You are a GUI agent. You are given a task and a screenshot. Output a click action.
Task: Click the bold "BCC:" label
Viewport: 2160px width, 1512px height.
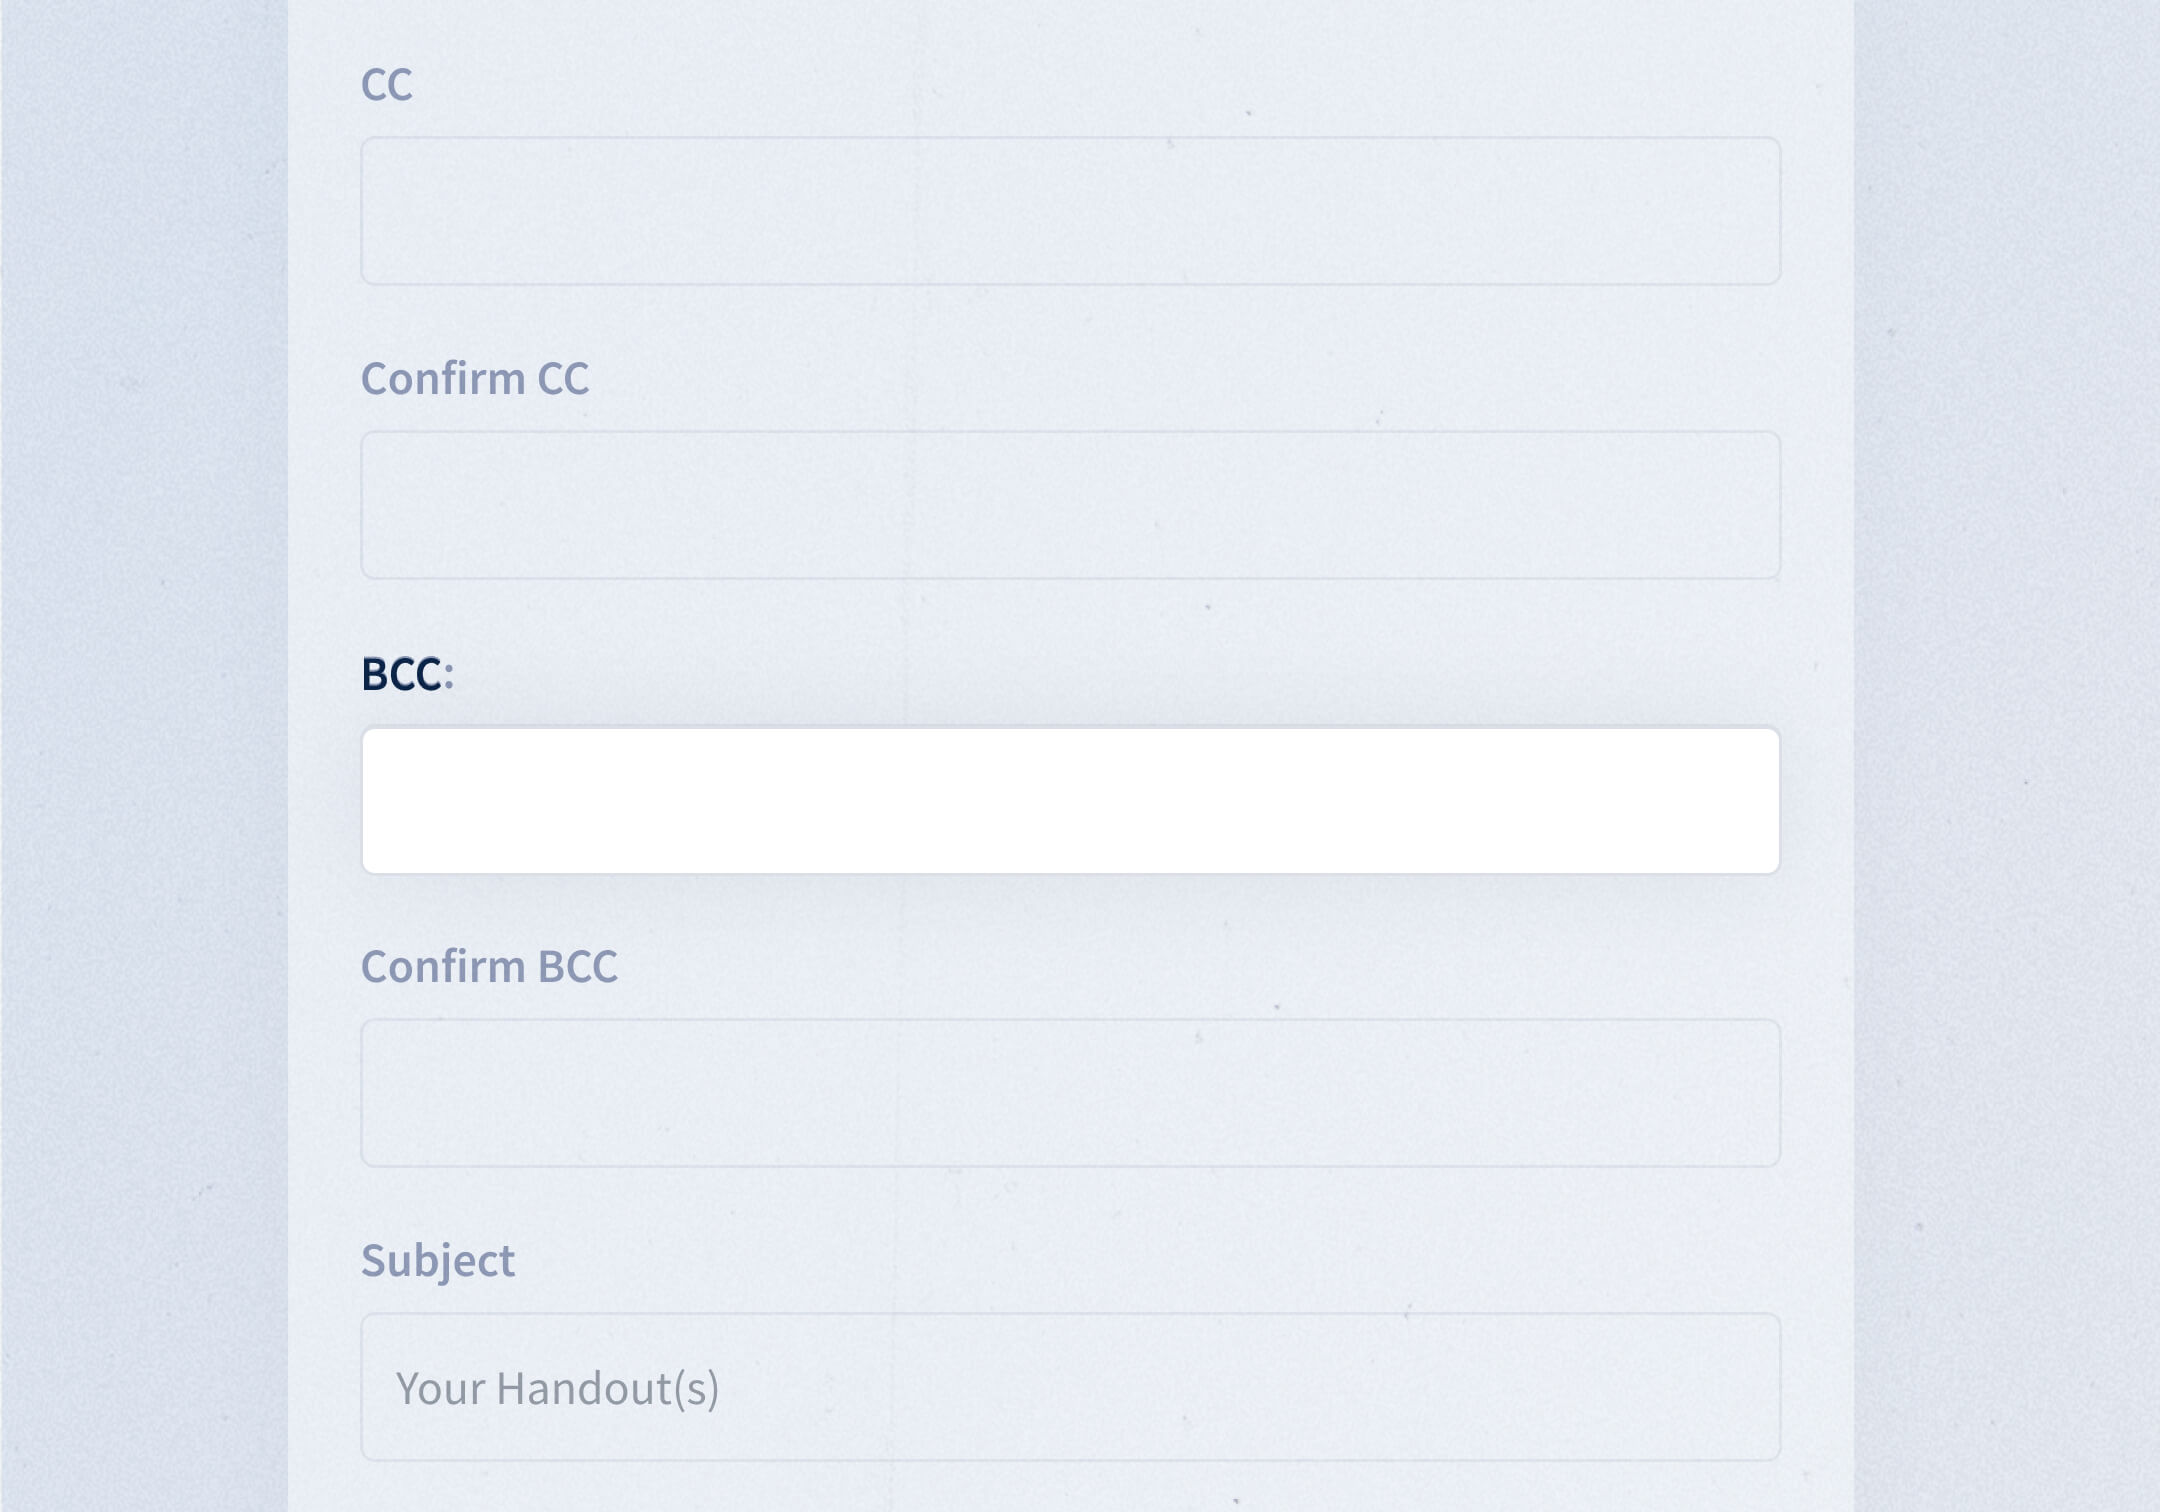point(402,674)
